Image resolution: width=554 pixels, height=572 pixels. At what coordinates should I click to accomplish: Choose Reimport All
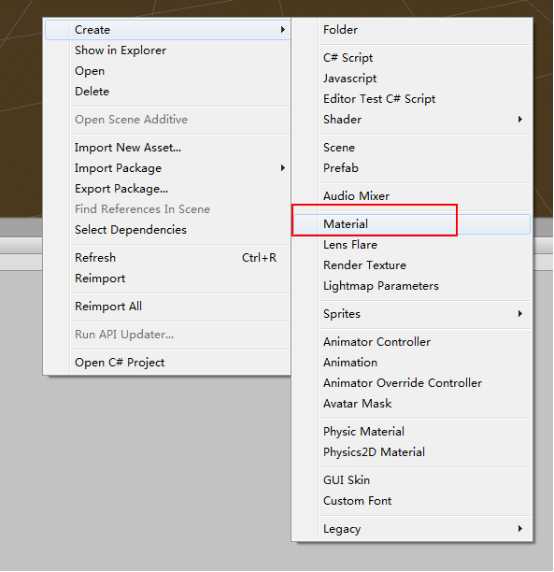coord(167,306)
